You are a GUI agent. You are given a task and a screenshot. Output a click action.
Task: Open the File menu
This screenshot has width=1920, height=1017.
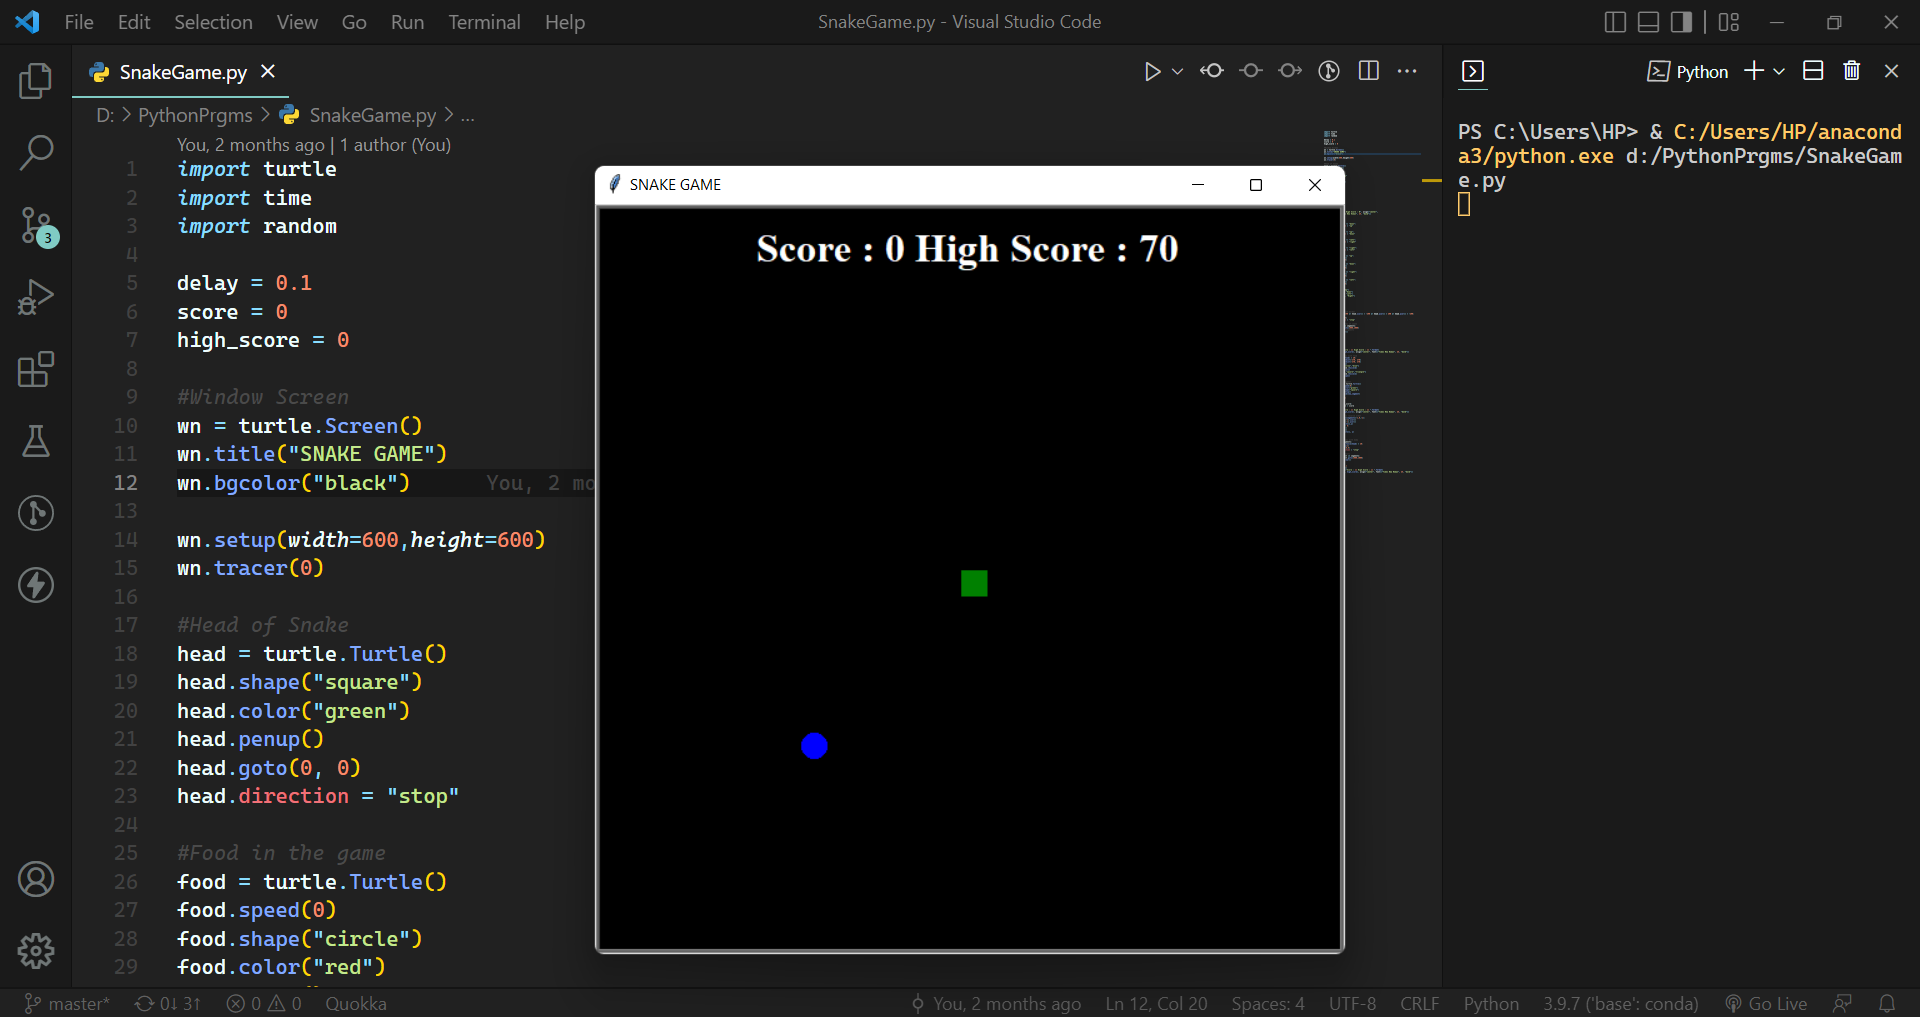point(79,22)
